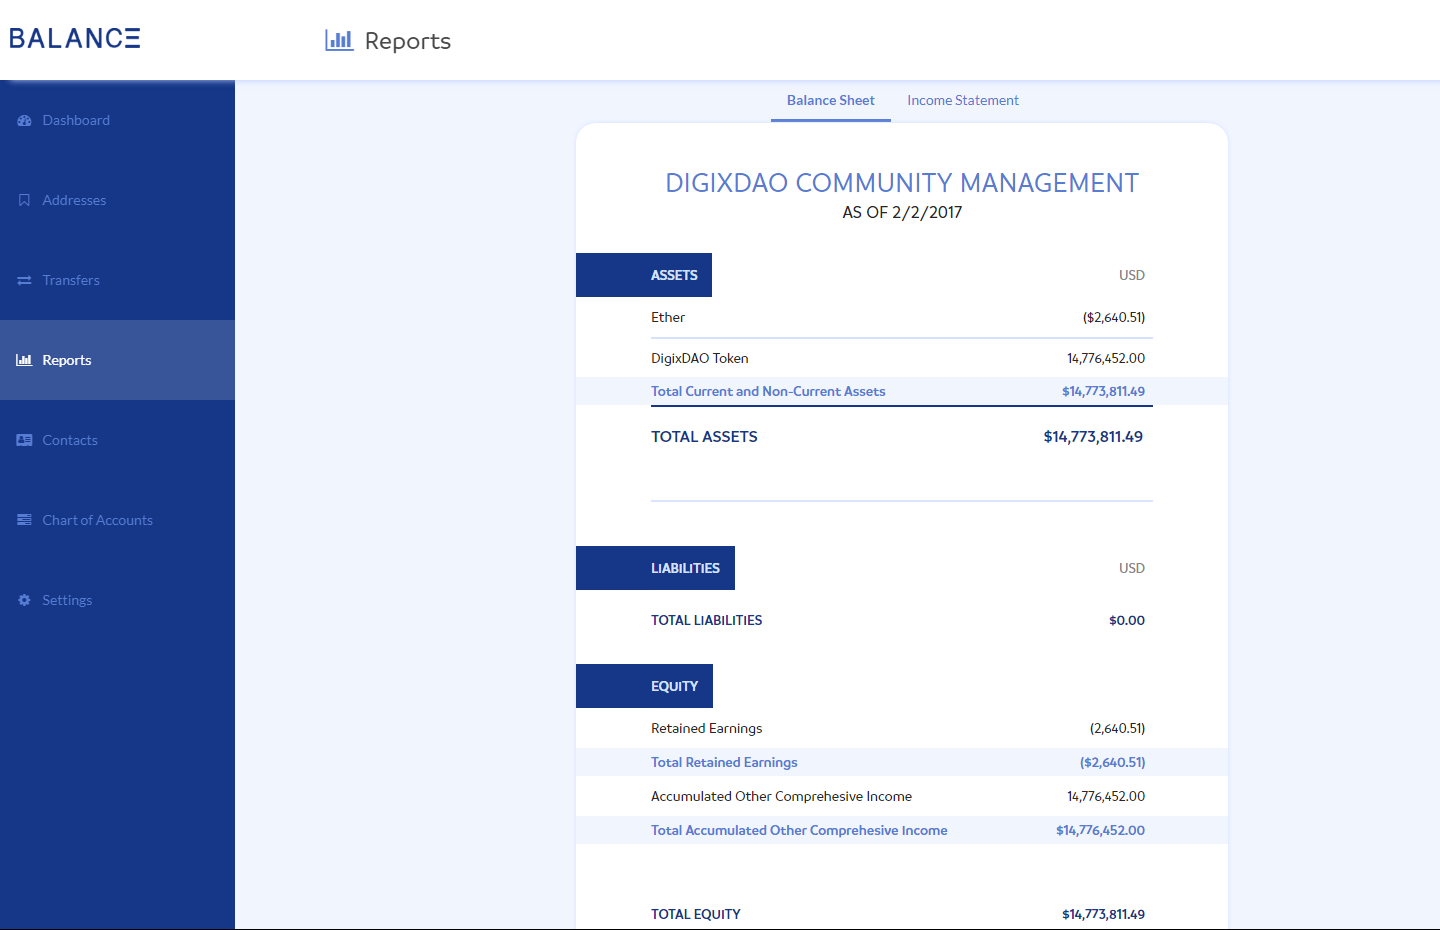Image resolution: width=1440 pixels, height=930 pixels.
Task: Click the TOTAL ASSETS label
Action: [x=704, y=436]
